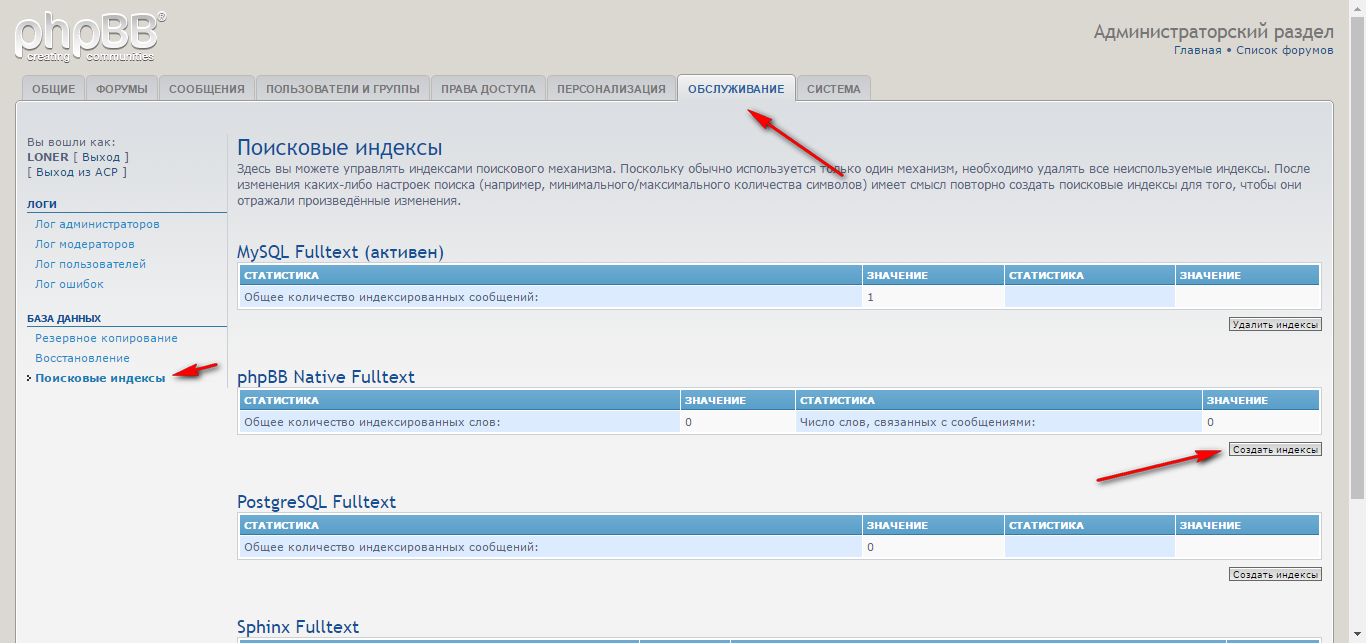Click the PostgreSQL Fulltext heading
The height and width of the screenshot is (643, 1366).
tap(317, 502)
